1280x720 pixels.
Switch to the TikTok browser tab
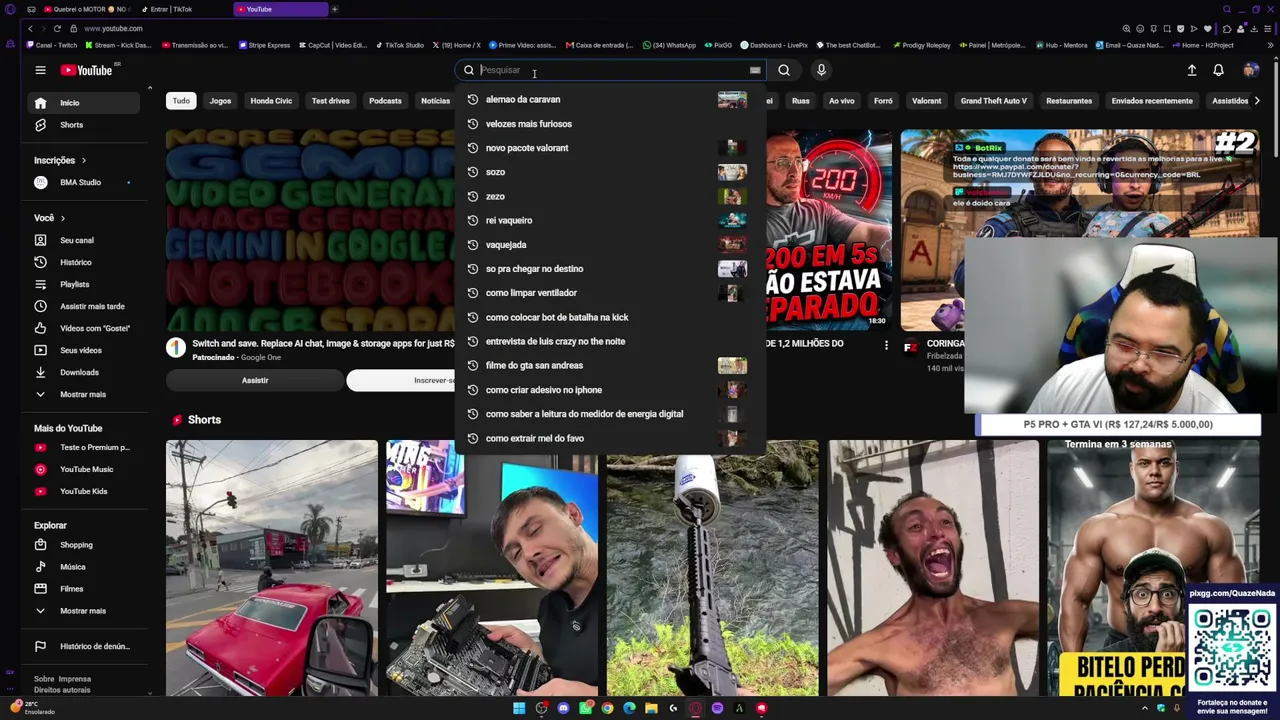tap(185, 9)
